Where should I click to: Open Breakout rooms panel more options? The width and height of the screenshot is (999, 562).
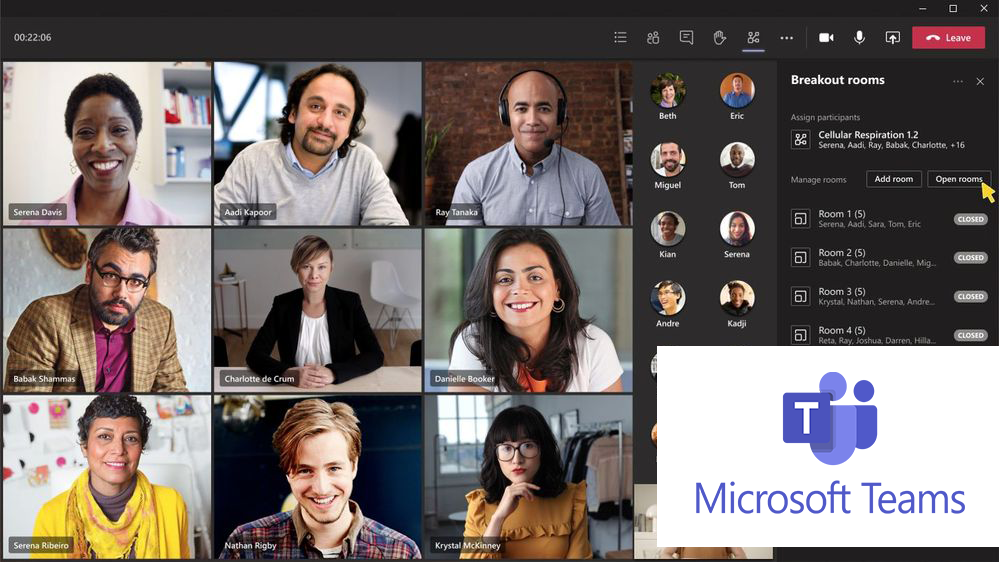pos(958,82)
